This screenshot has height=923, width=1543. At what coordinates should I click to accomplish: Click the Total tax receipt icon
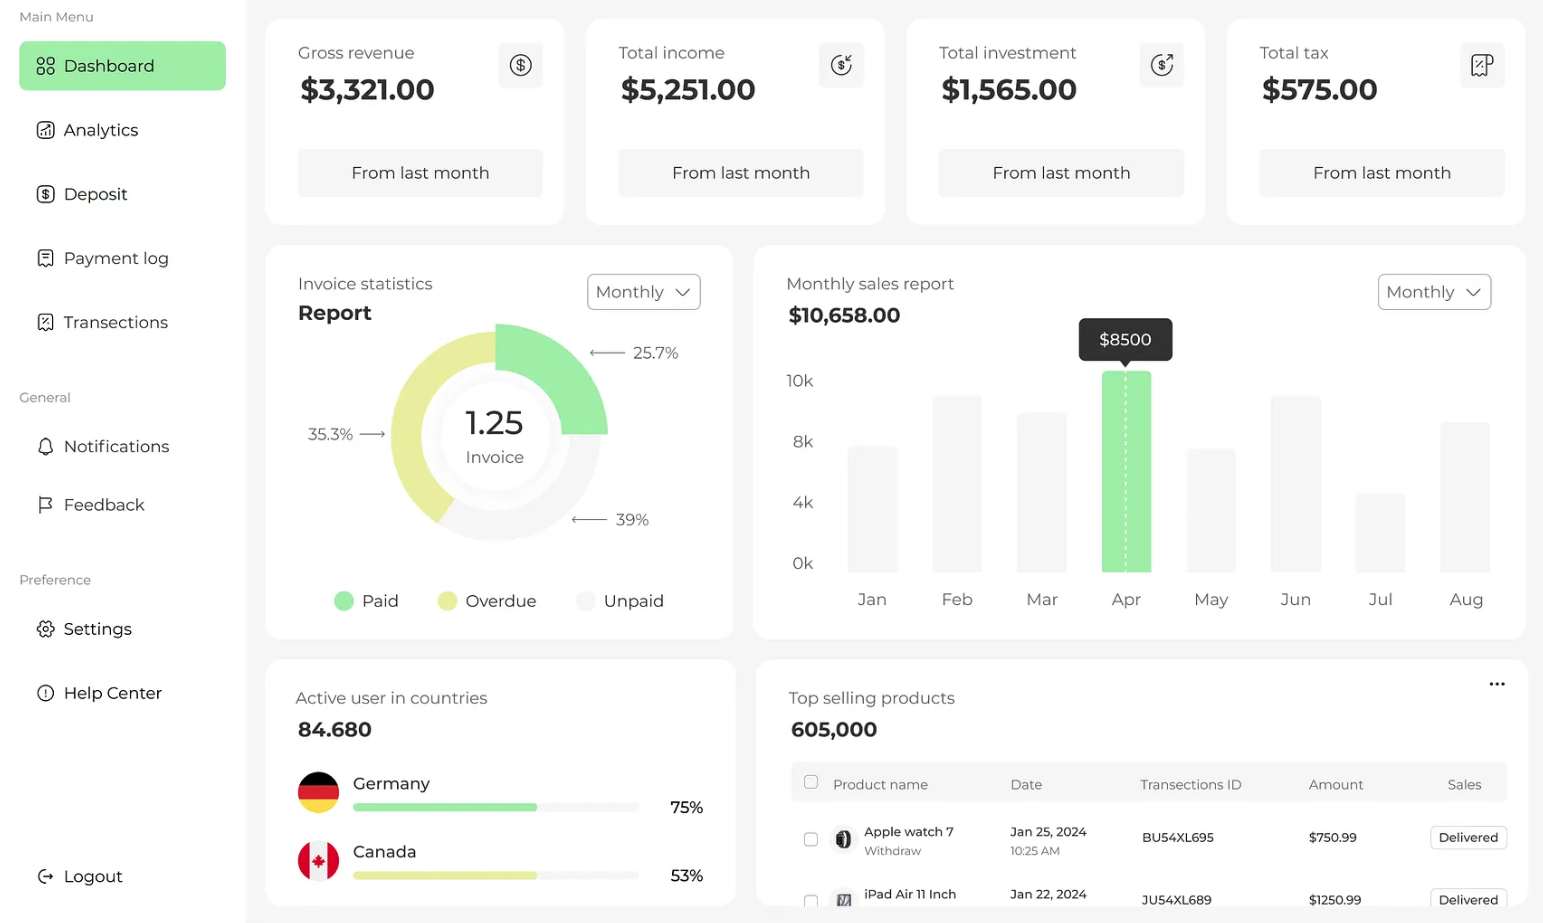(1482, 65)
